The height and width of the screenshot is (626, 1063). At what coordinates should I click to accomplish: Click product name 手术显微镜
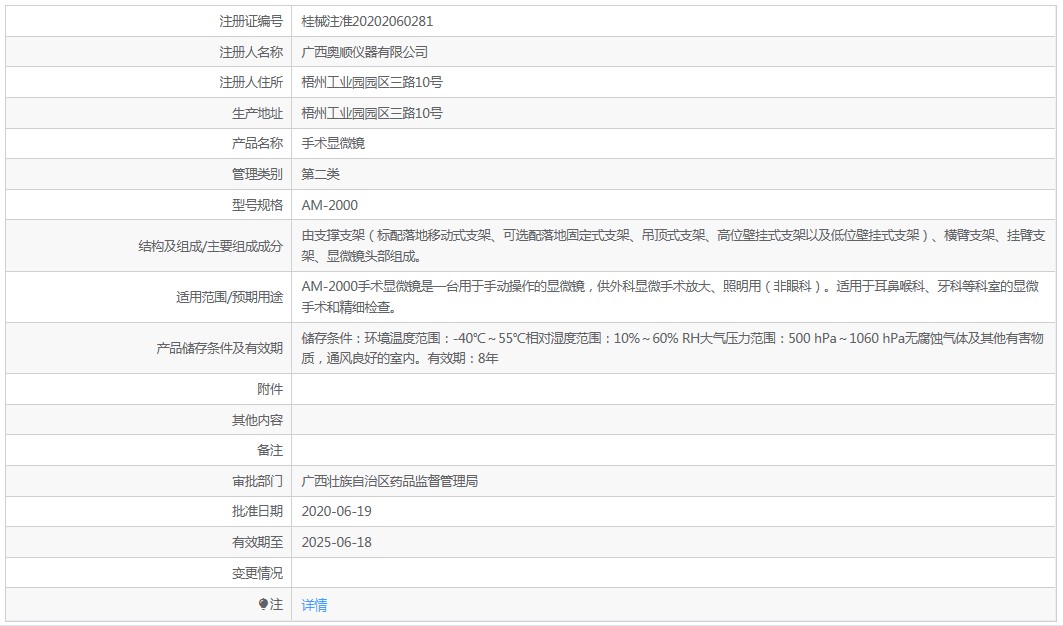click(333, 143)
